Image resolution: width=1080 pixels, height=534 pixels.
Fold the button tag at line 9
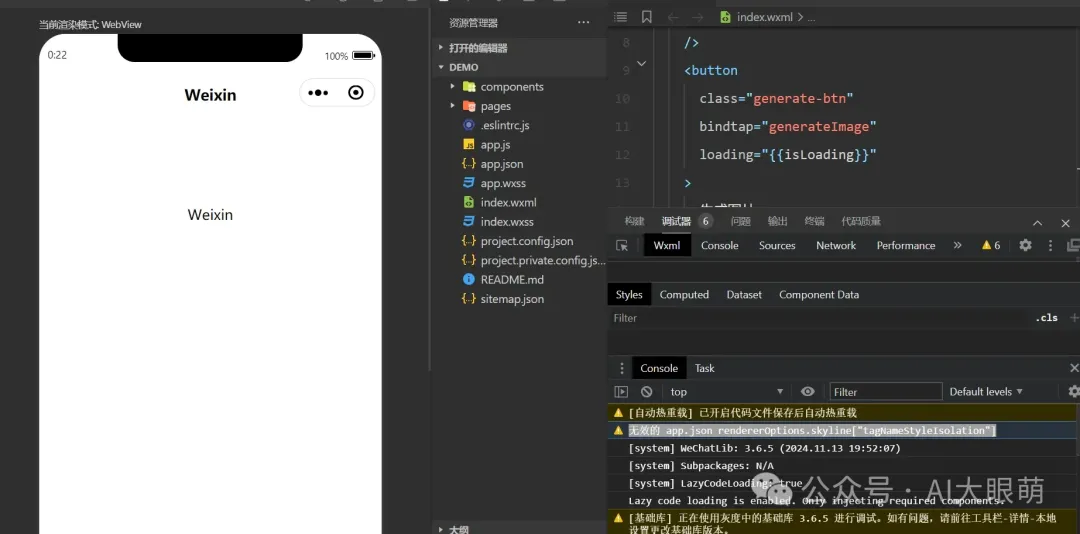tap(641, 64)
